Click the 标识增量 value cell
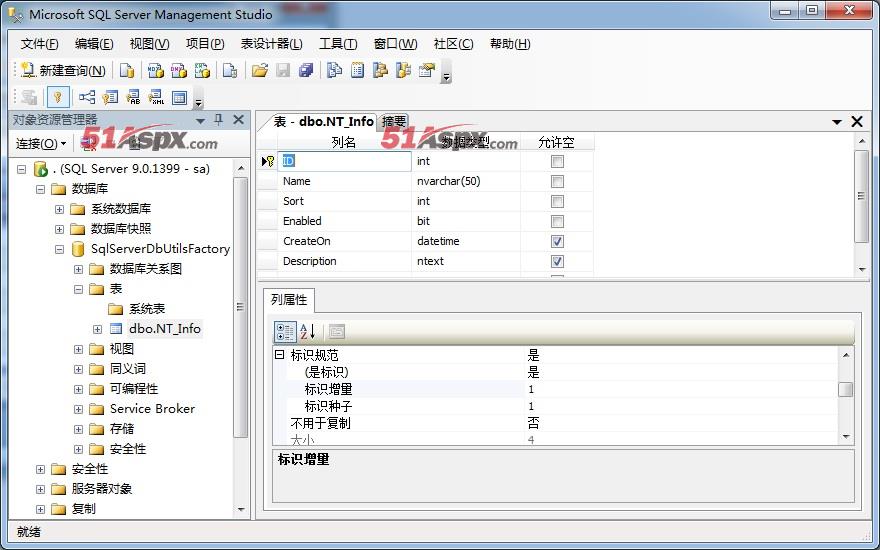This screenshot has height=550, width=880. (681, 389)
